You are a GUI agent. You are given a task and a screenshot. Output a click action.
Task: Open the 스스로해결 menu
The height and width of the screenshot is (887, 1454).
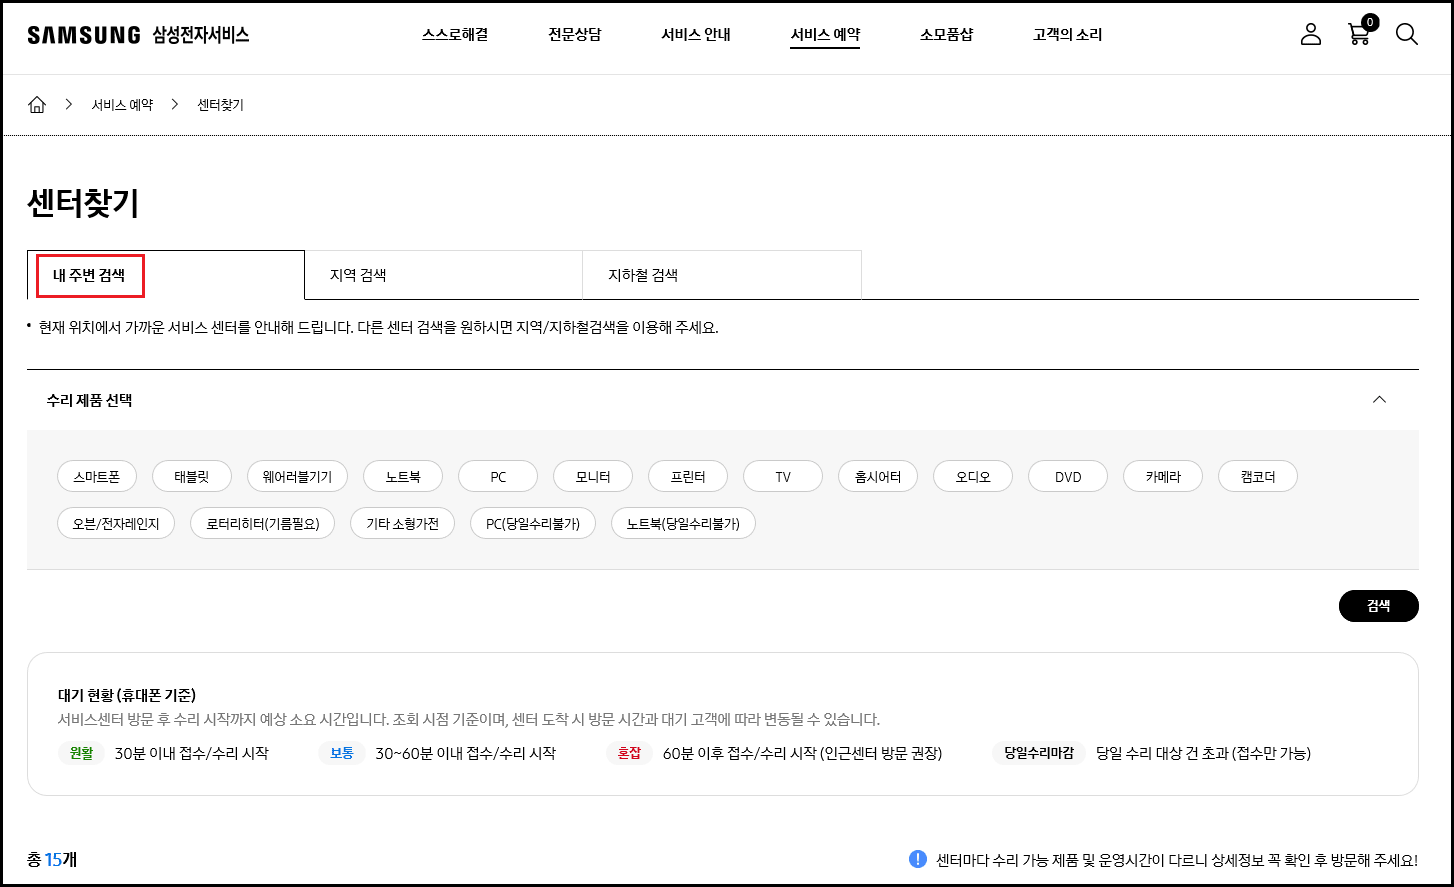coord(455,35)
